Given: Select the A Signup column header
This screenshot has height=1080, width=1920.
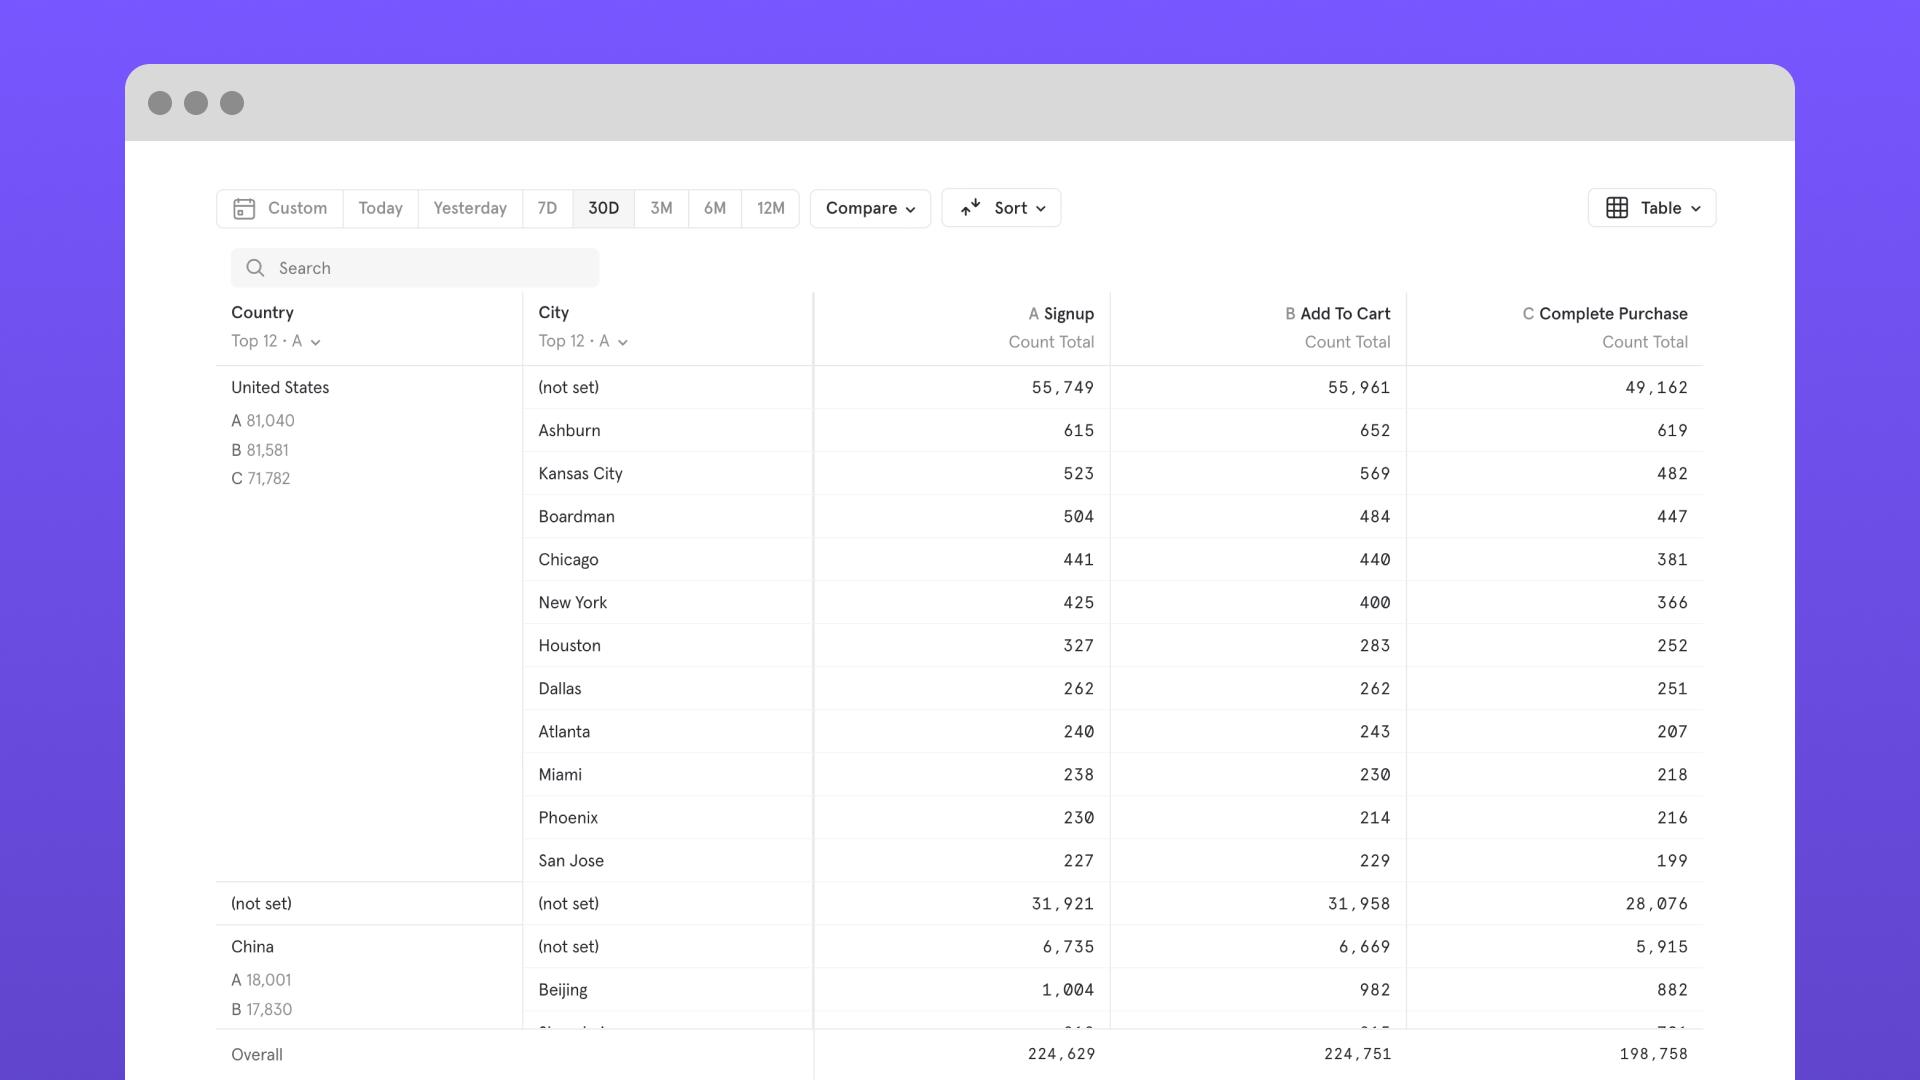Looking at the screenshot, I should click(x=1061, y=313).
